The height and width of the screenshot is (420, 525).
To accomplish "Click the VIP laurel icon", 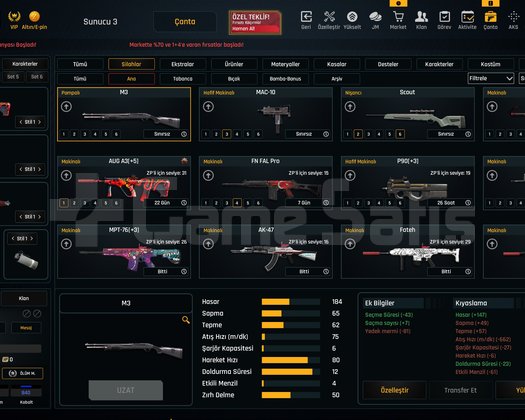I will point(14,16).
